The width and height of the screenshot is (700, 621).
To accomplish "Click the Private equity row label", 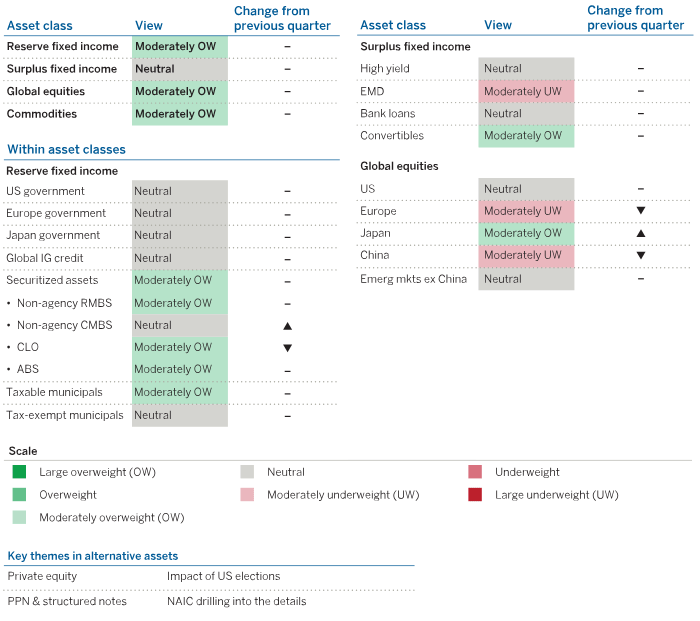I will [x=42, y=576].
